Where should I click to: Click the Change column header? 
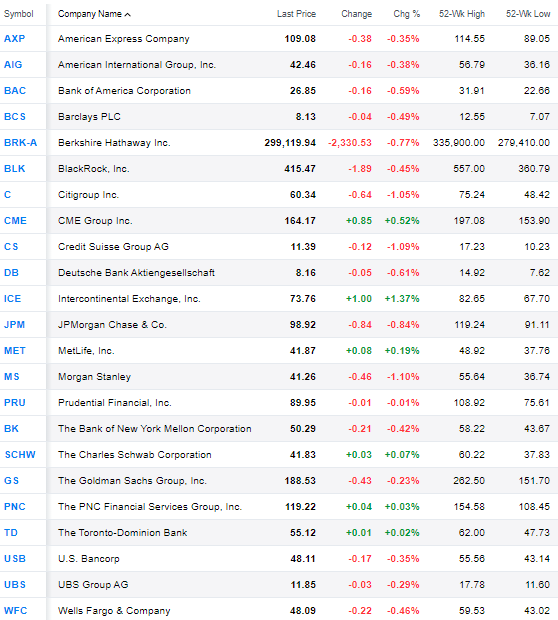tap(356, 14)
